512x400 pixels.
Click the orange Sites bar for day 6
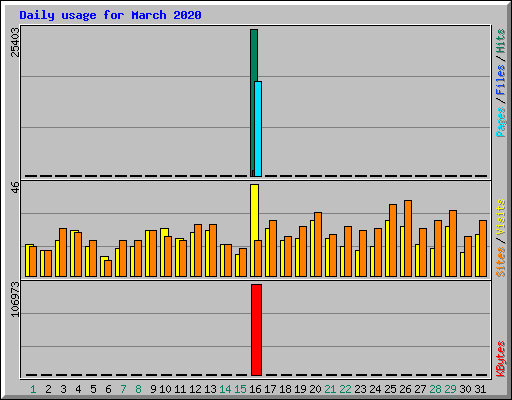coord(108,268)
